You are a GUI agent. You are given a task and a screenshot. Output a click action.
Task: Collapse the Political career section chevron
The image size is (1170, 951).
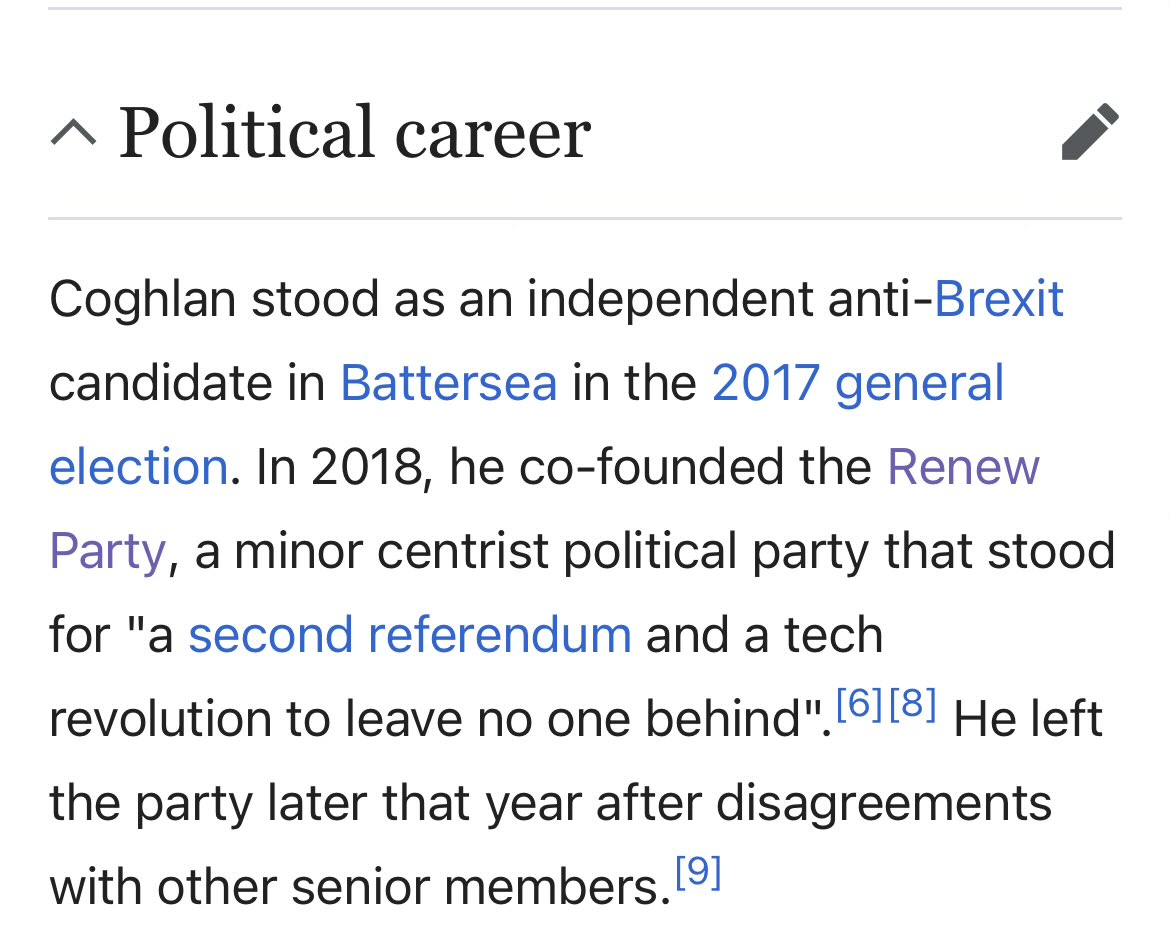(x=73, y=133)
